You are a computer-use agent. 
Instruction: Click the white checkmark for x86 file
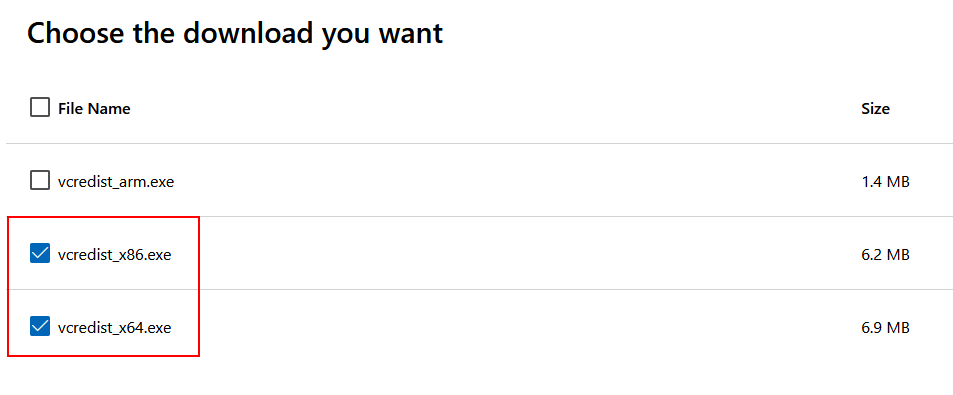pos(40,253)
